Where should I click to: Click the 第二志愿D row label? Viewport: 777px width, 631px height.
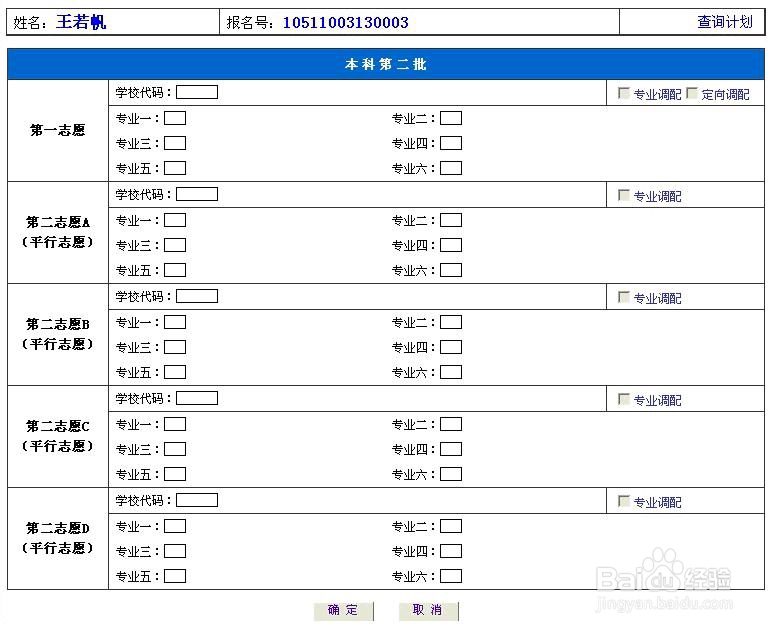57,538
